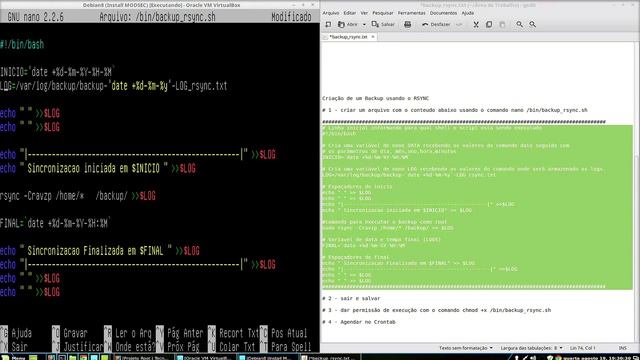The height and width of the screenshot is (360, 640).
Task: Open the Pesquisar menu
Action: (x=383, y=13)
